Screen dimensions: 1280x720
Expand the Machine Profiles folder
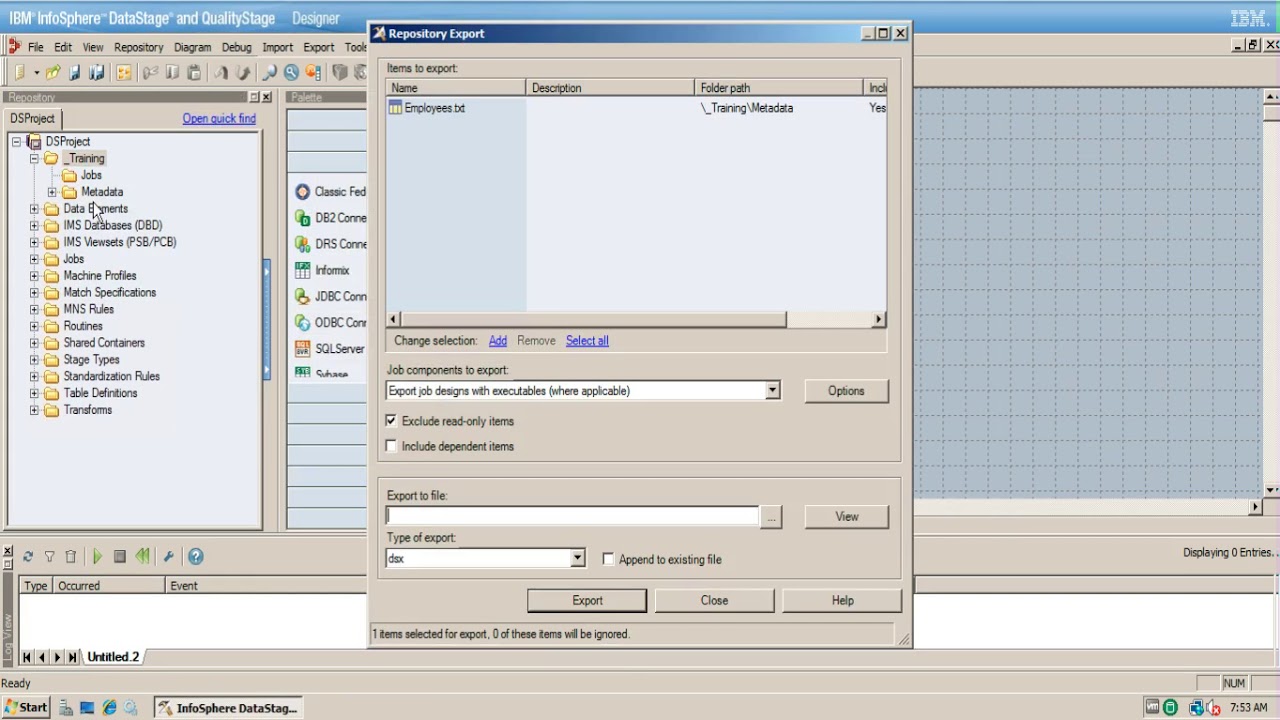click(x=34, y=276)
